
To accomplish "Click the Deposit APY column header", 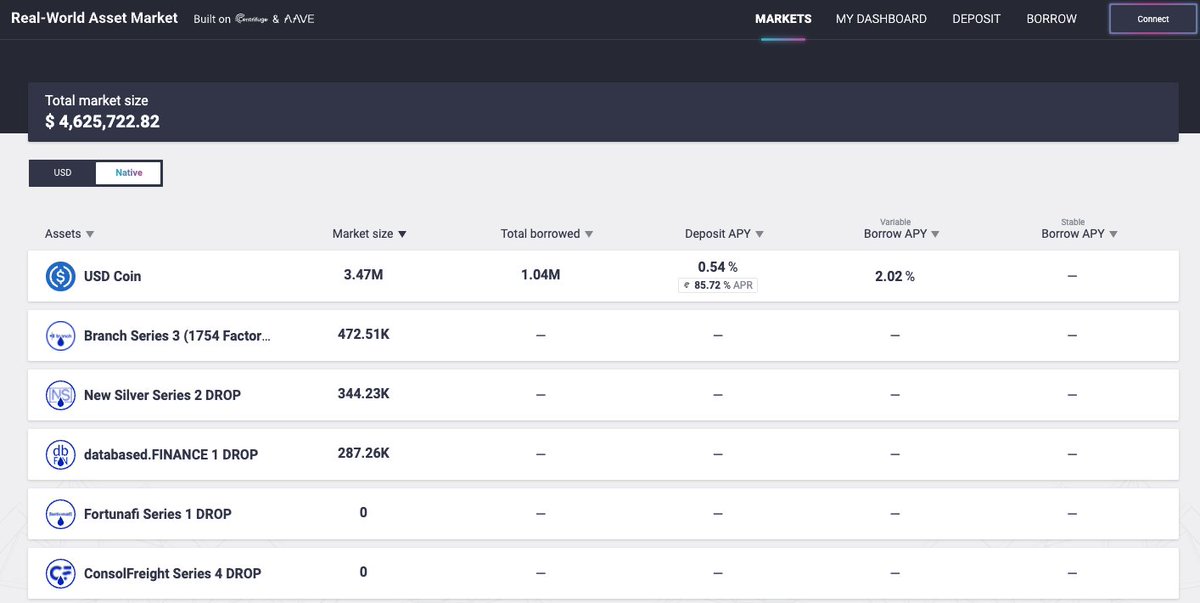I will (718, 234).
